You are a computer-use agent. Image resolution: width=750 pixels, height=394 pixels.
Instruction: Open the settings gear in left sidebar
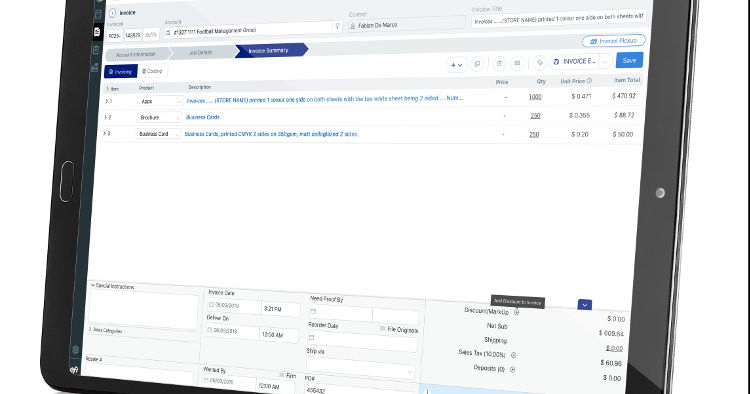pos(76,350)
